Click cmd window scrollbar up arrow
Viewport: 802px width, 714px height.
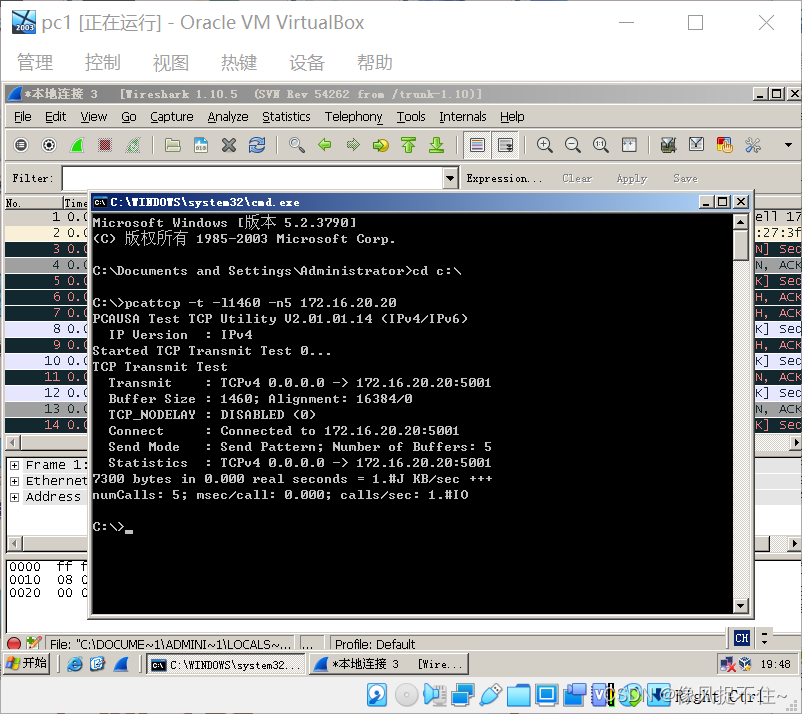[x=741, y=222]
